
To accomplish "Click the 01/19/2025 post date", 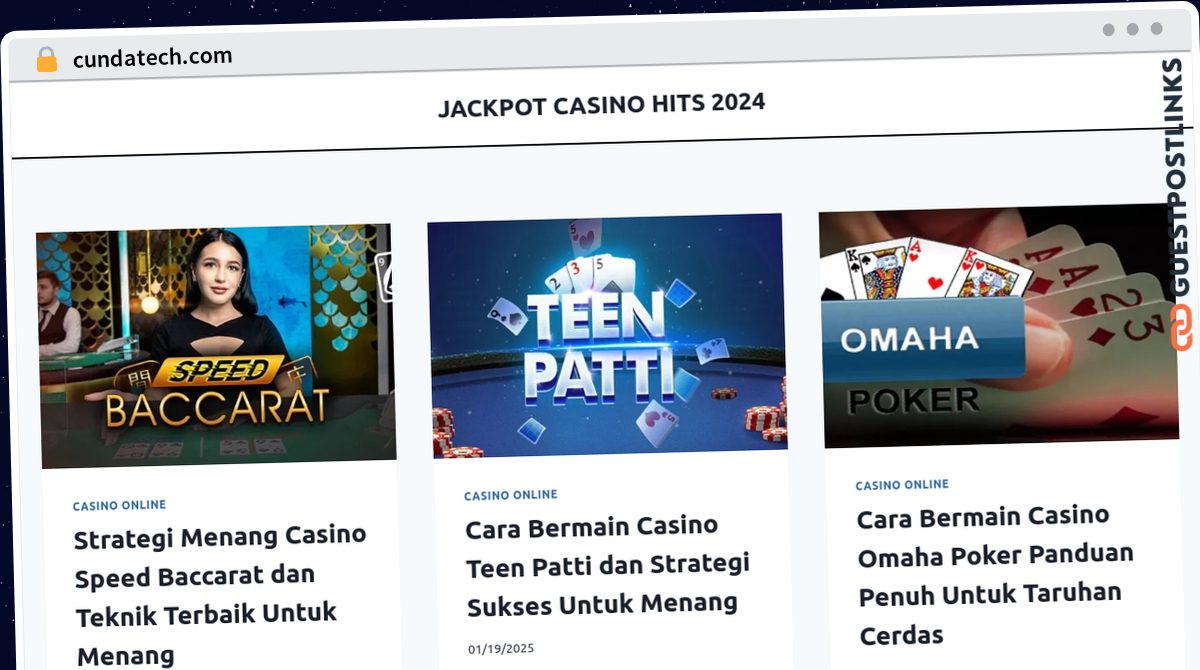I will [x=501, y=649].
